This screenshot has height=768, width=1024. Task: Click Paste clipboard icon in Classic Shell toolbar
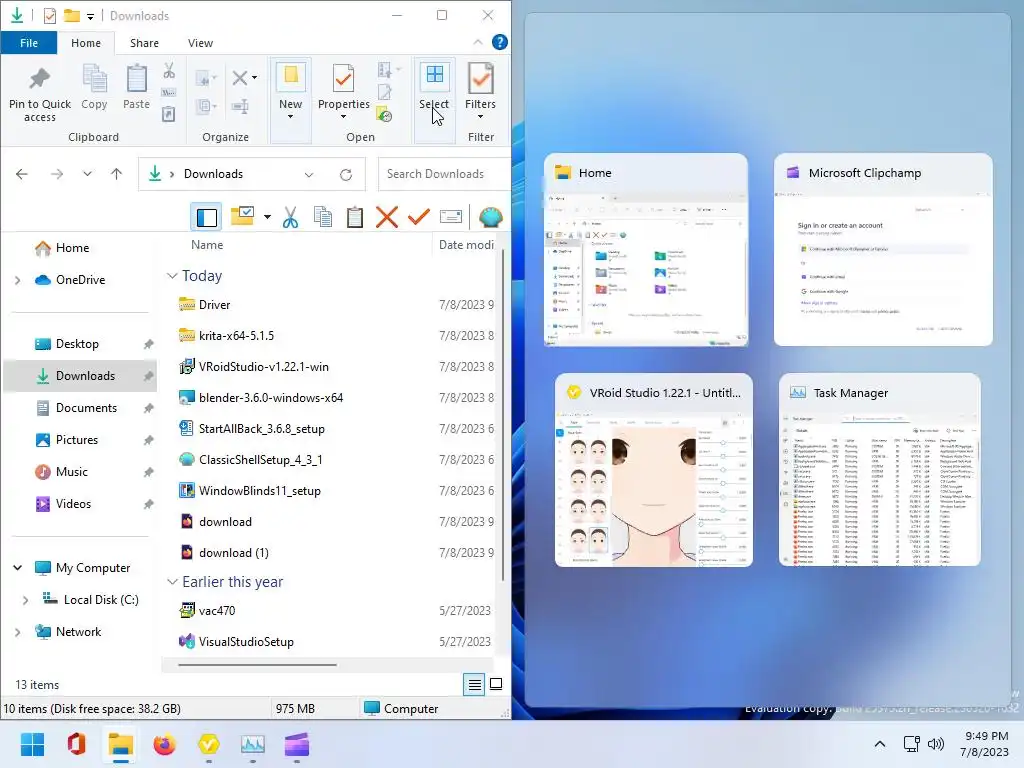(355, 217)
